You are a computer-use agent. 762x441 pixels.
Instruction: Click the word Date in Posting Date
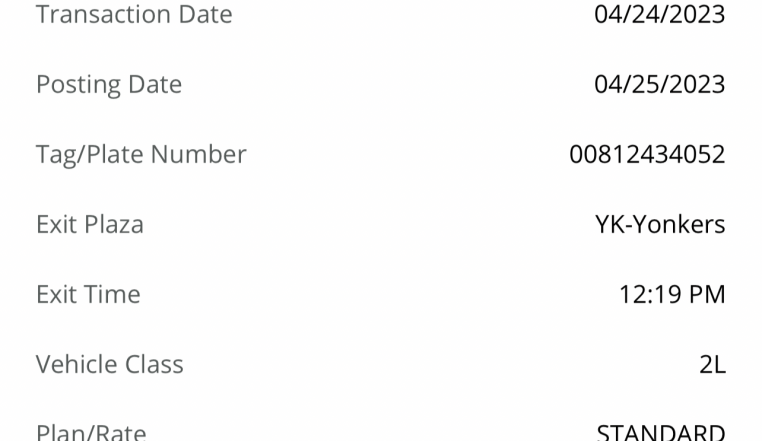pyautogui.click(x=155, y=84)
